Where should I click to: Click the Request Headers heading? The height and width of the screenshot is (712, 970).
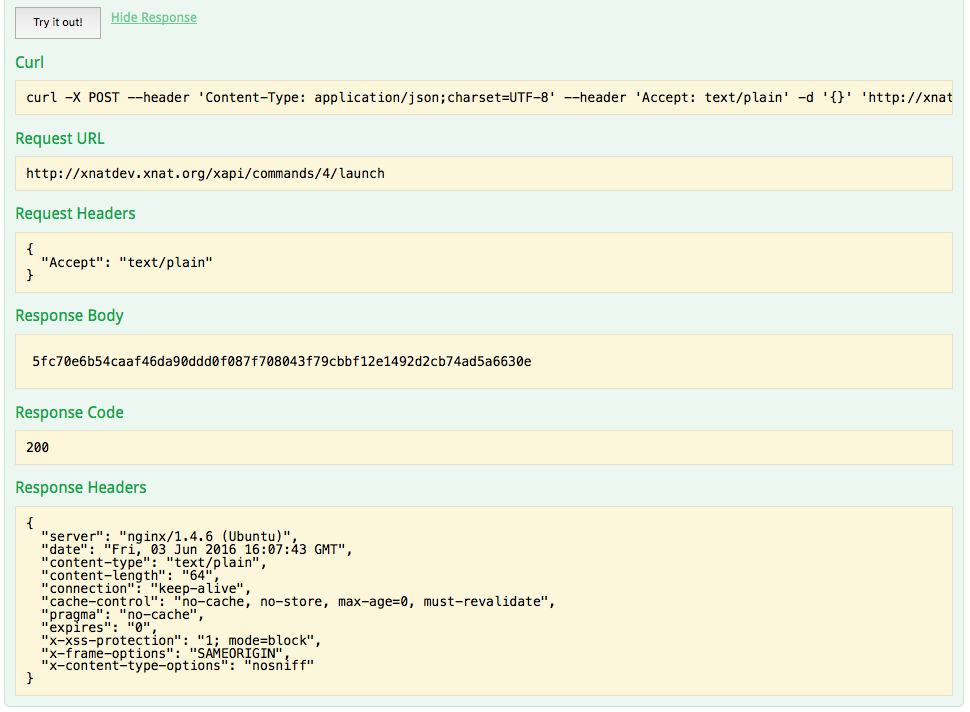(75, 213)
